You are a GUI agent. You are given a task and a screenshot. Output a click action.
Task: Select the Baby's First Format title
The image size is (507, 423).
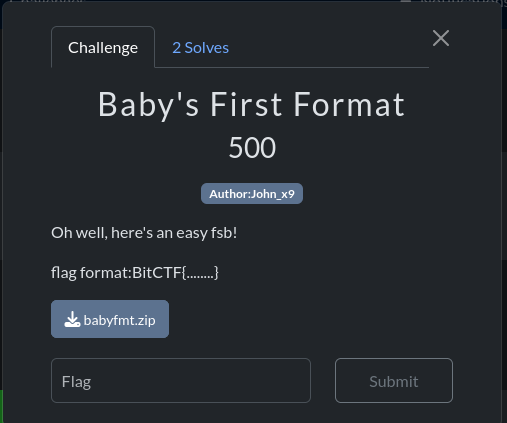pos(251,105)
